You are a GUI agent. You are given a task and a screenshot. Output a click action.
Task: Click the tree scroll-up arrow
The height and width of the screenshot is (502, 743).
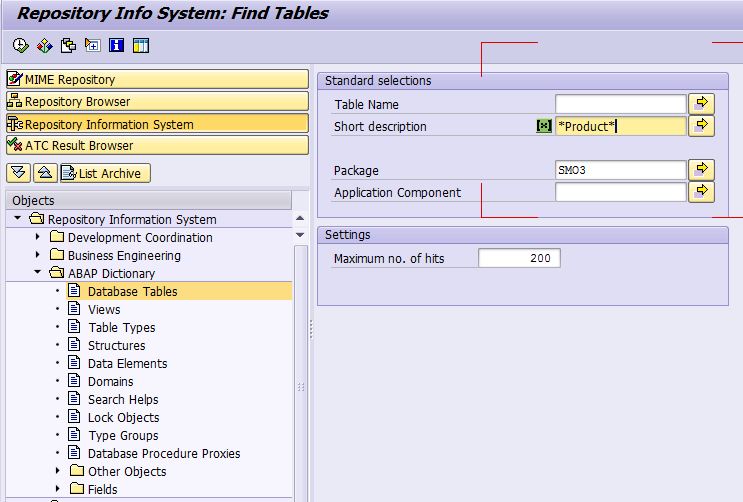(300, 218)
